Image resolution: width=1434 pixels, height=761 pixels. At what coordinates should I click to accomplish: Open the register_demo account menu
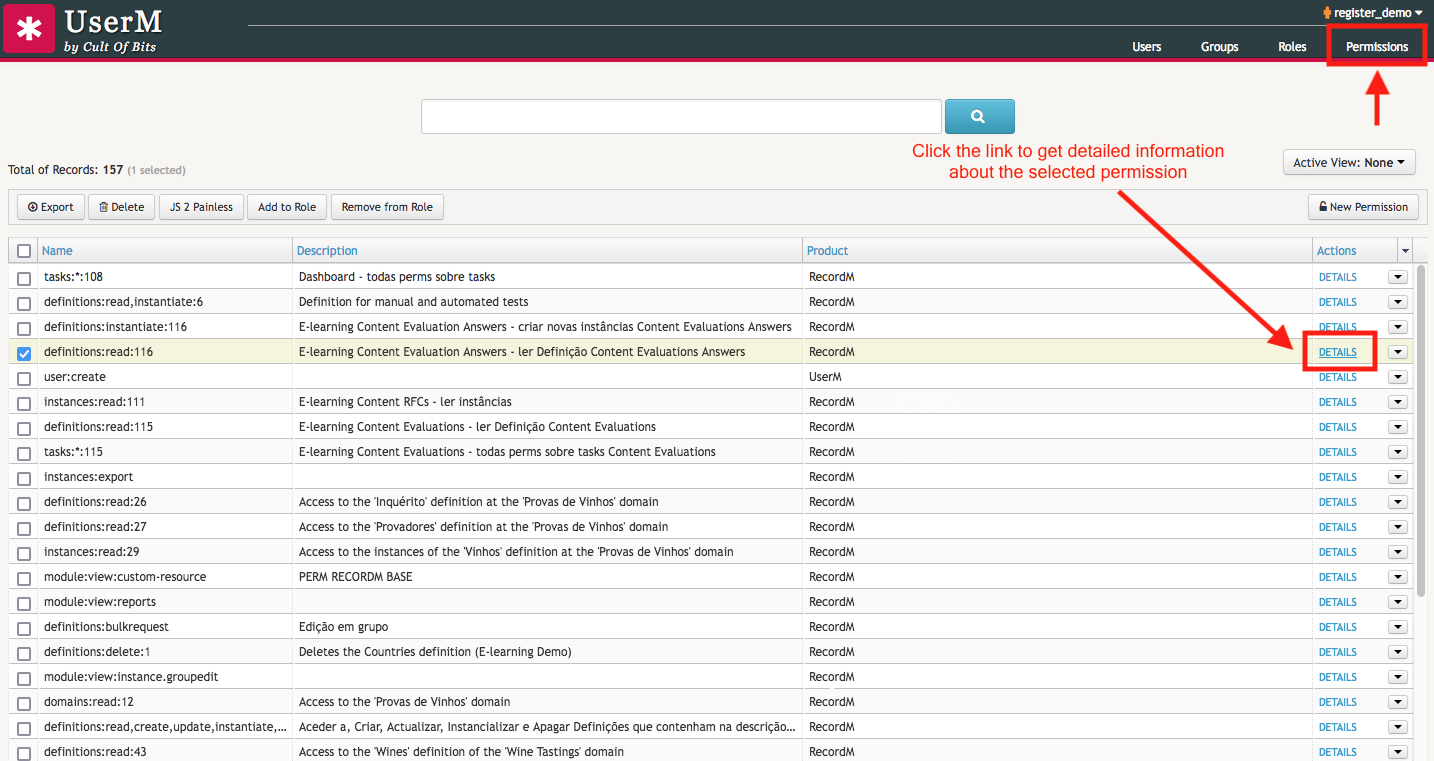tap(1373, 13)
